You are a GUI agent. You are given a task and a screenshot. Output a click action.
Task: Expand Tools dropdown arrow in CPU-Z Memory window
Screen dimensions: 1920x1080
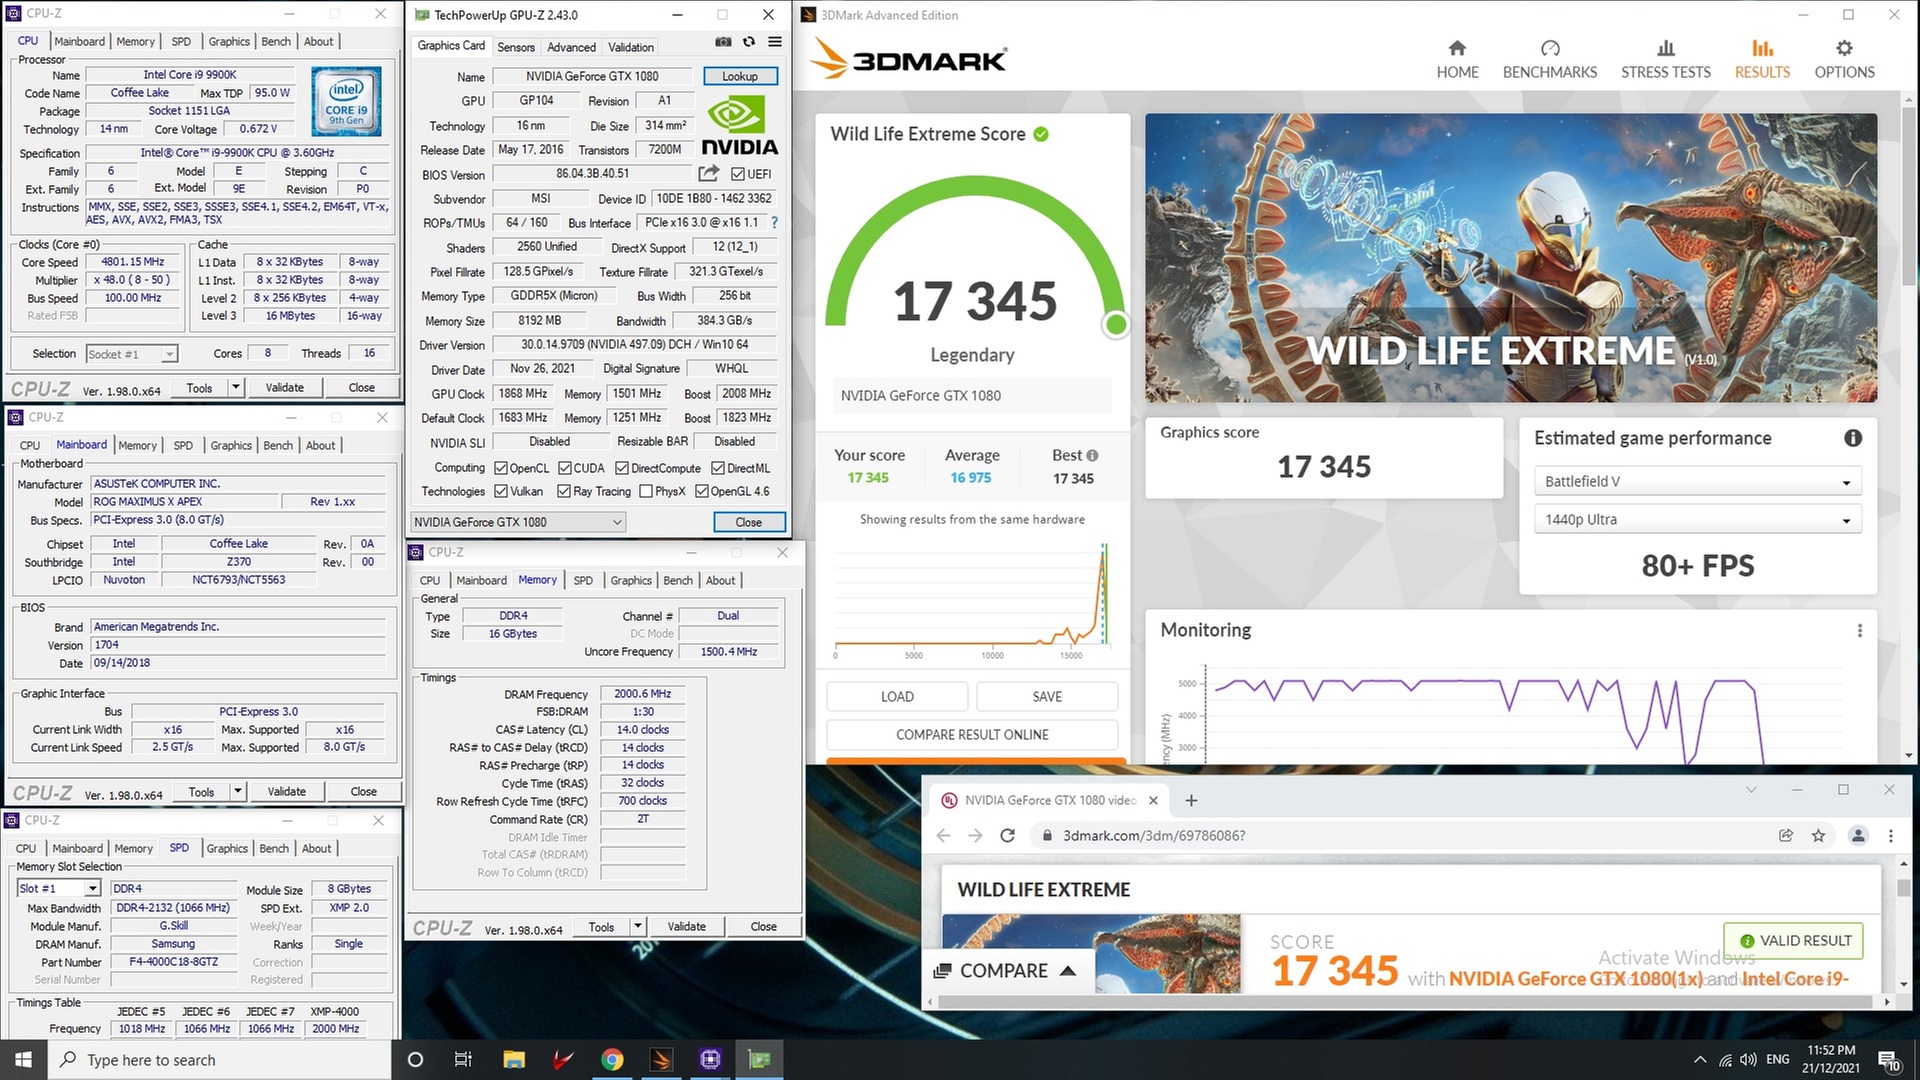point(638,927)
